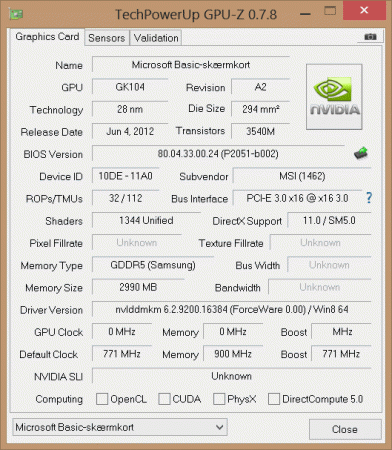Click the Driver Version nvlddmkm field
Viewport: 392px width, 450px height.
click(232, 309)
